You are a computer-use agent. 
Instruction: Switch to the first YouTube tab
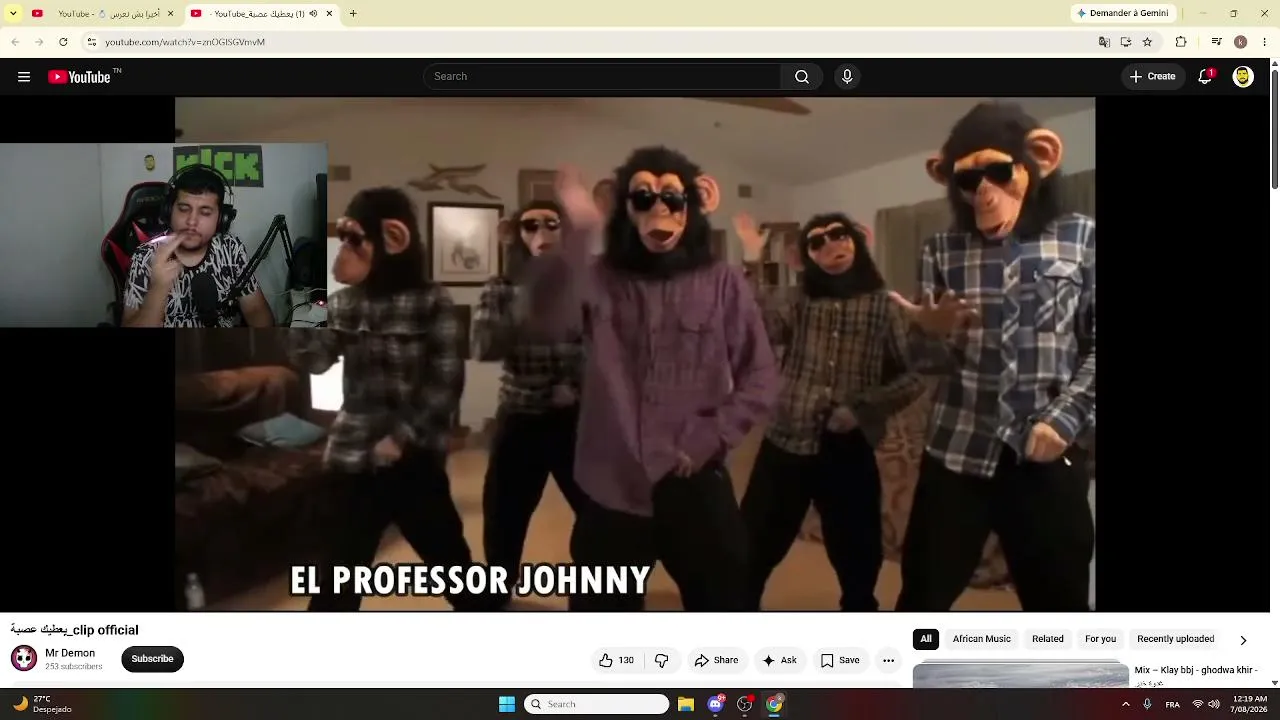[x=102, y=13]
